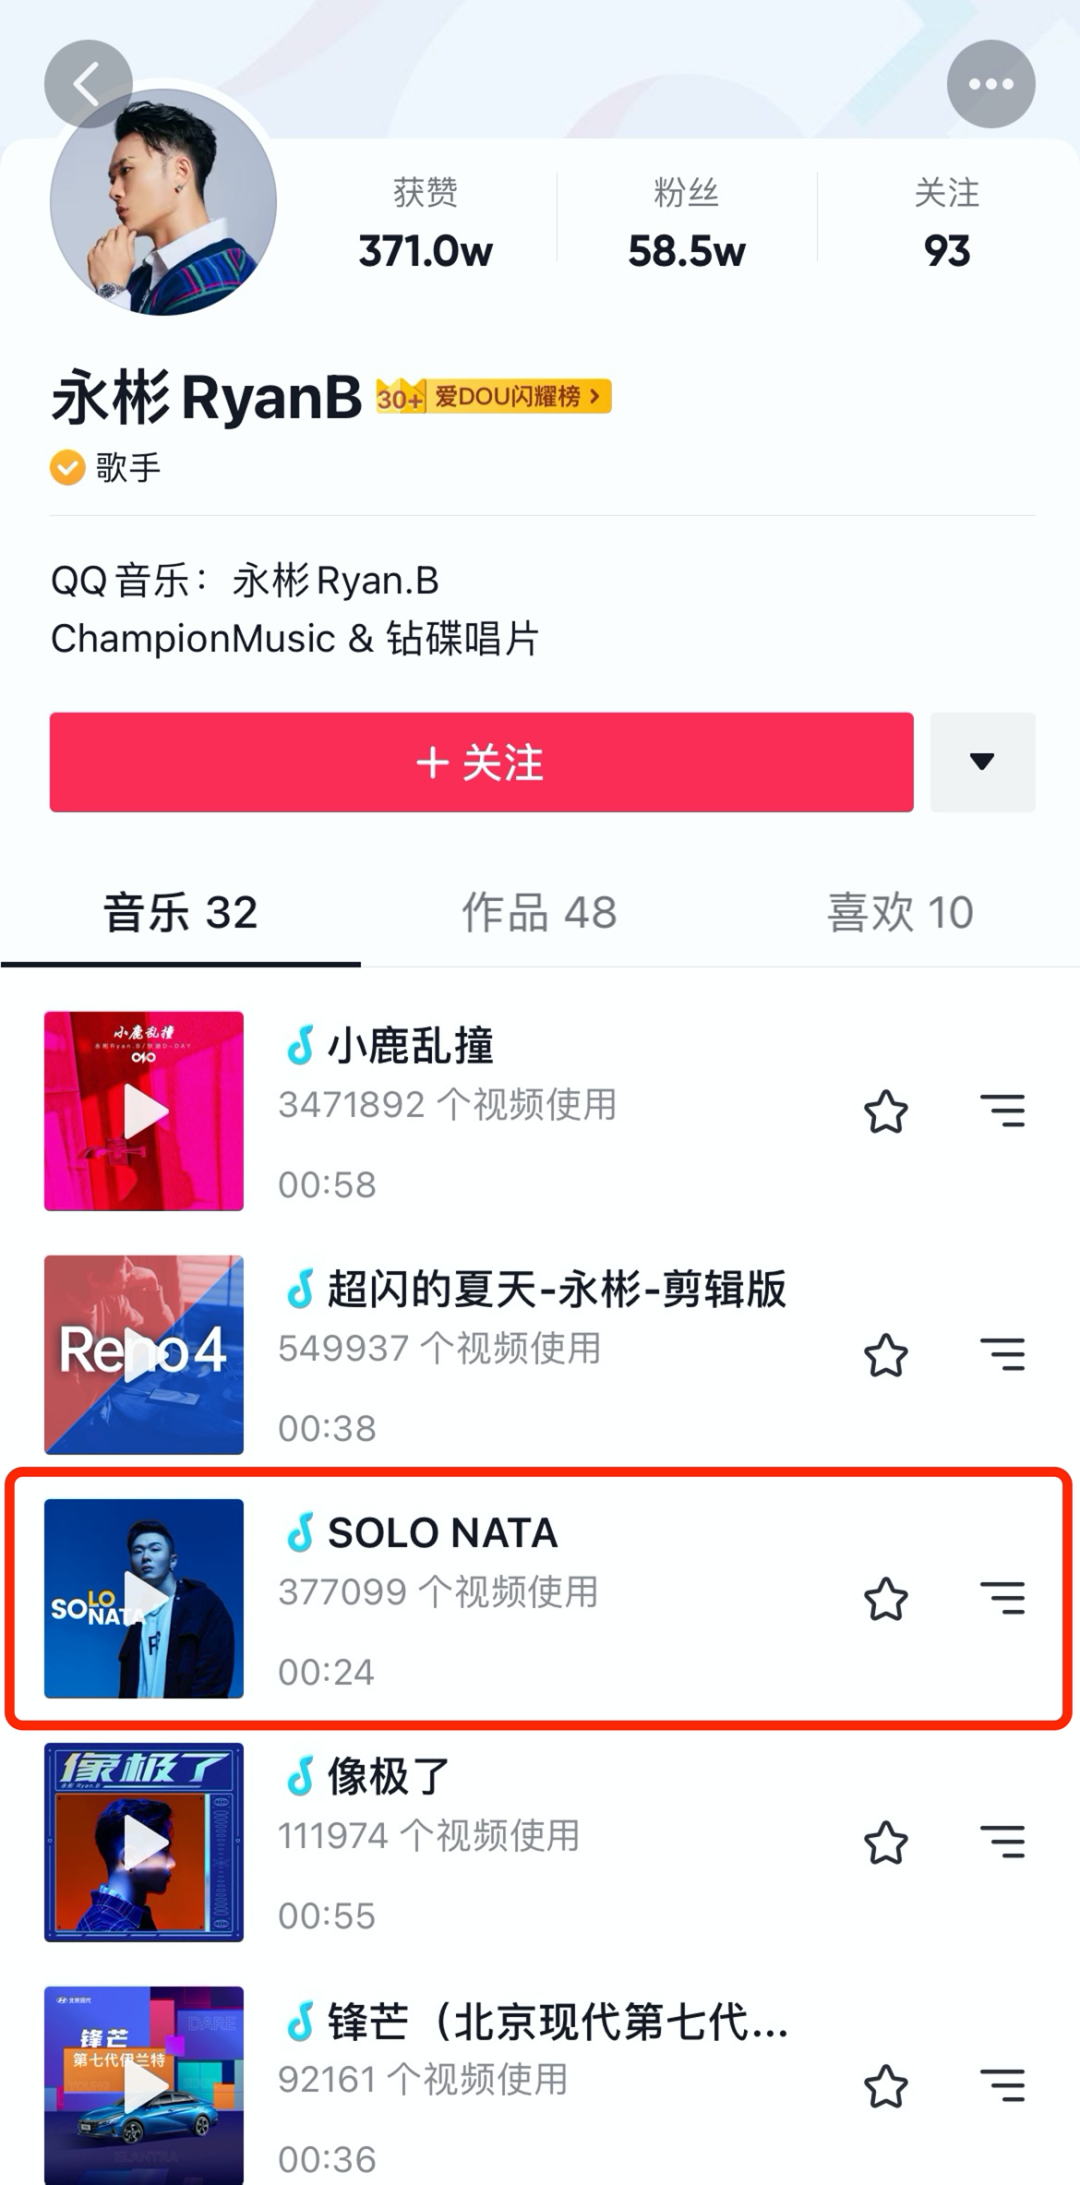
Task: Open the list menu icon for 超闪的夏天
Action: coord(1002,1355)
